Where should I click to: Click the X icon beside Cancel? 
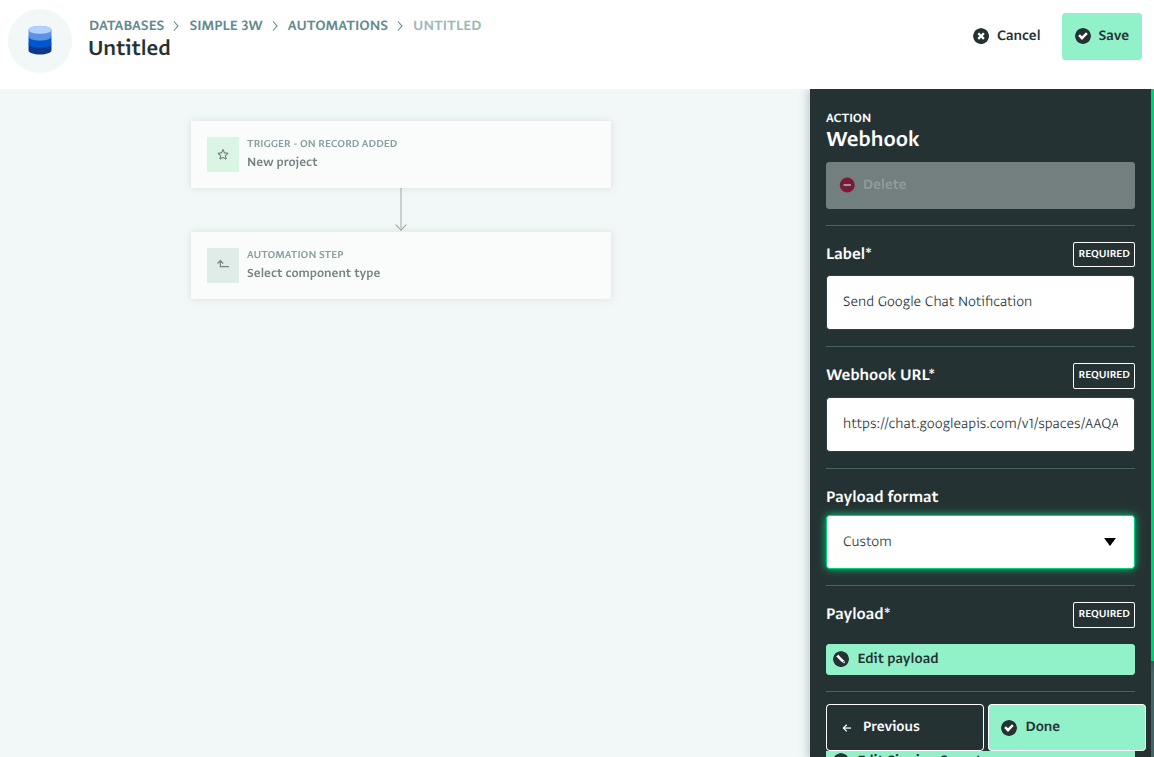pos(981,36)
